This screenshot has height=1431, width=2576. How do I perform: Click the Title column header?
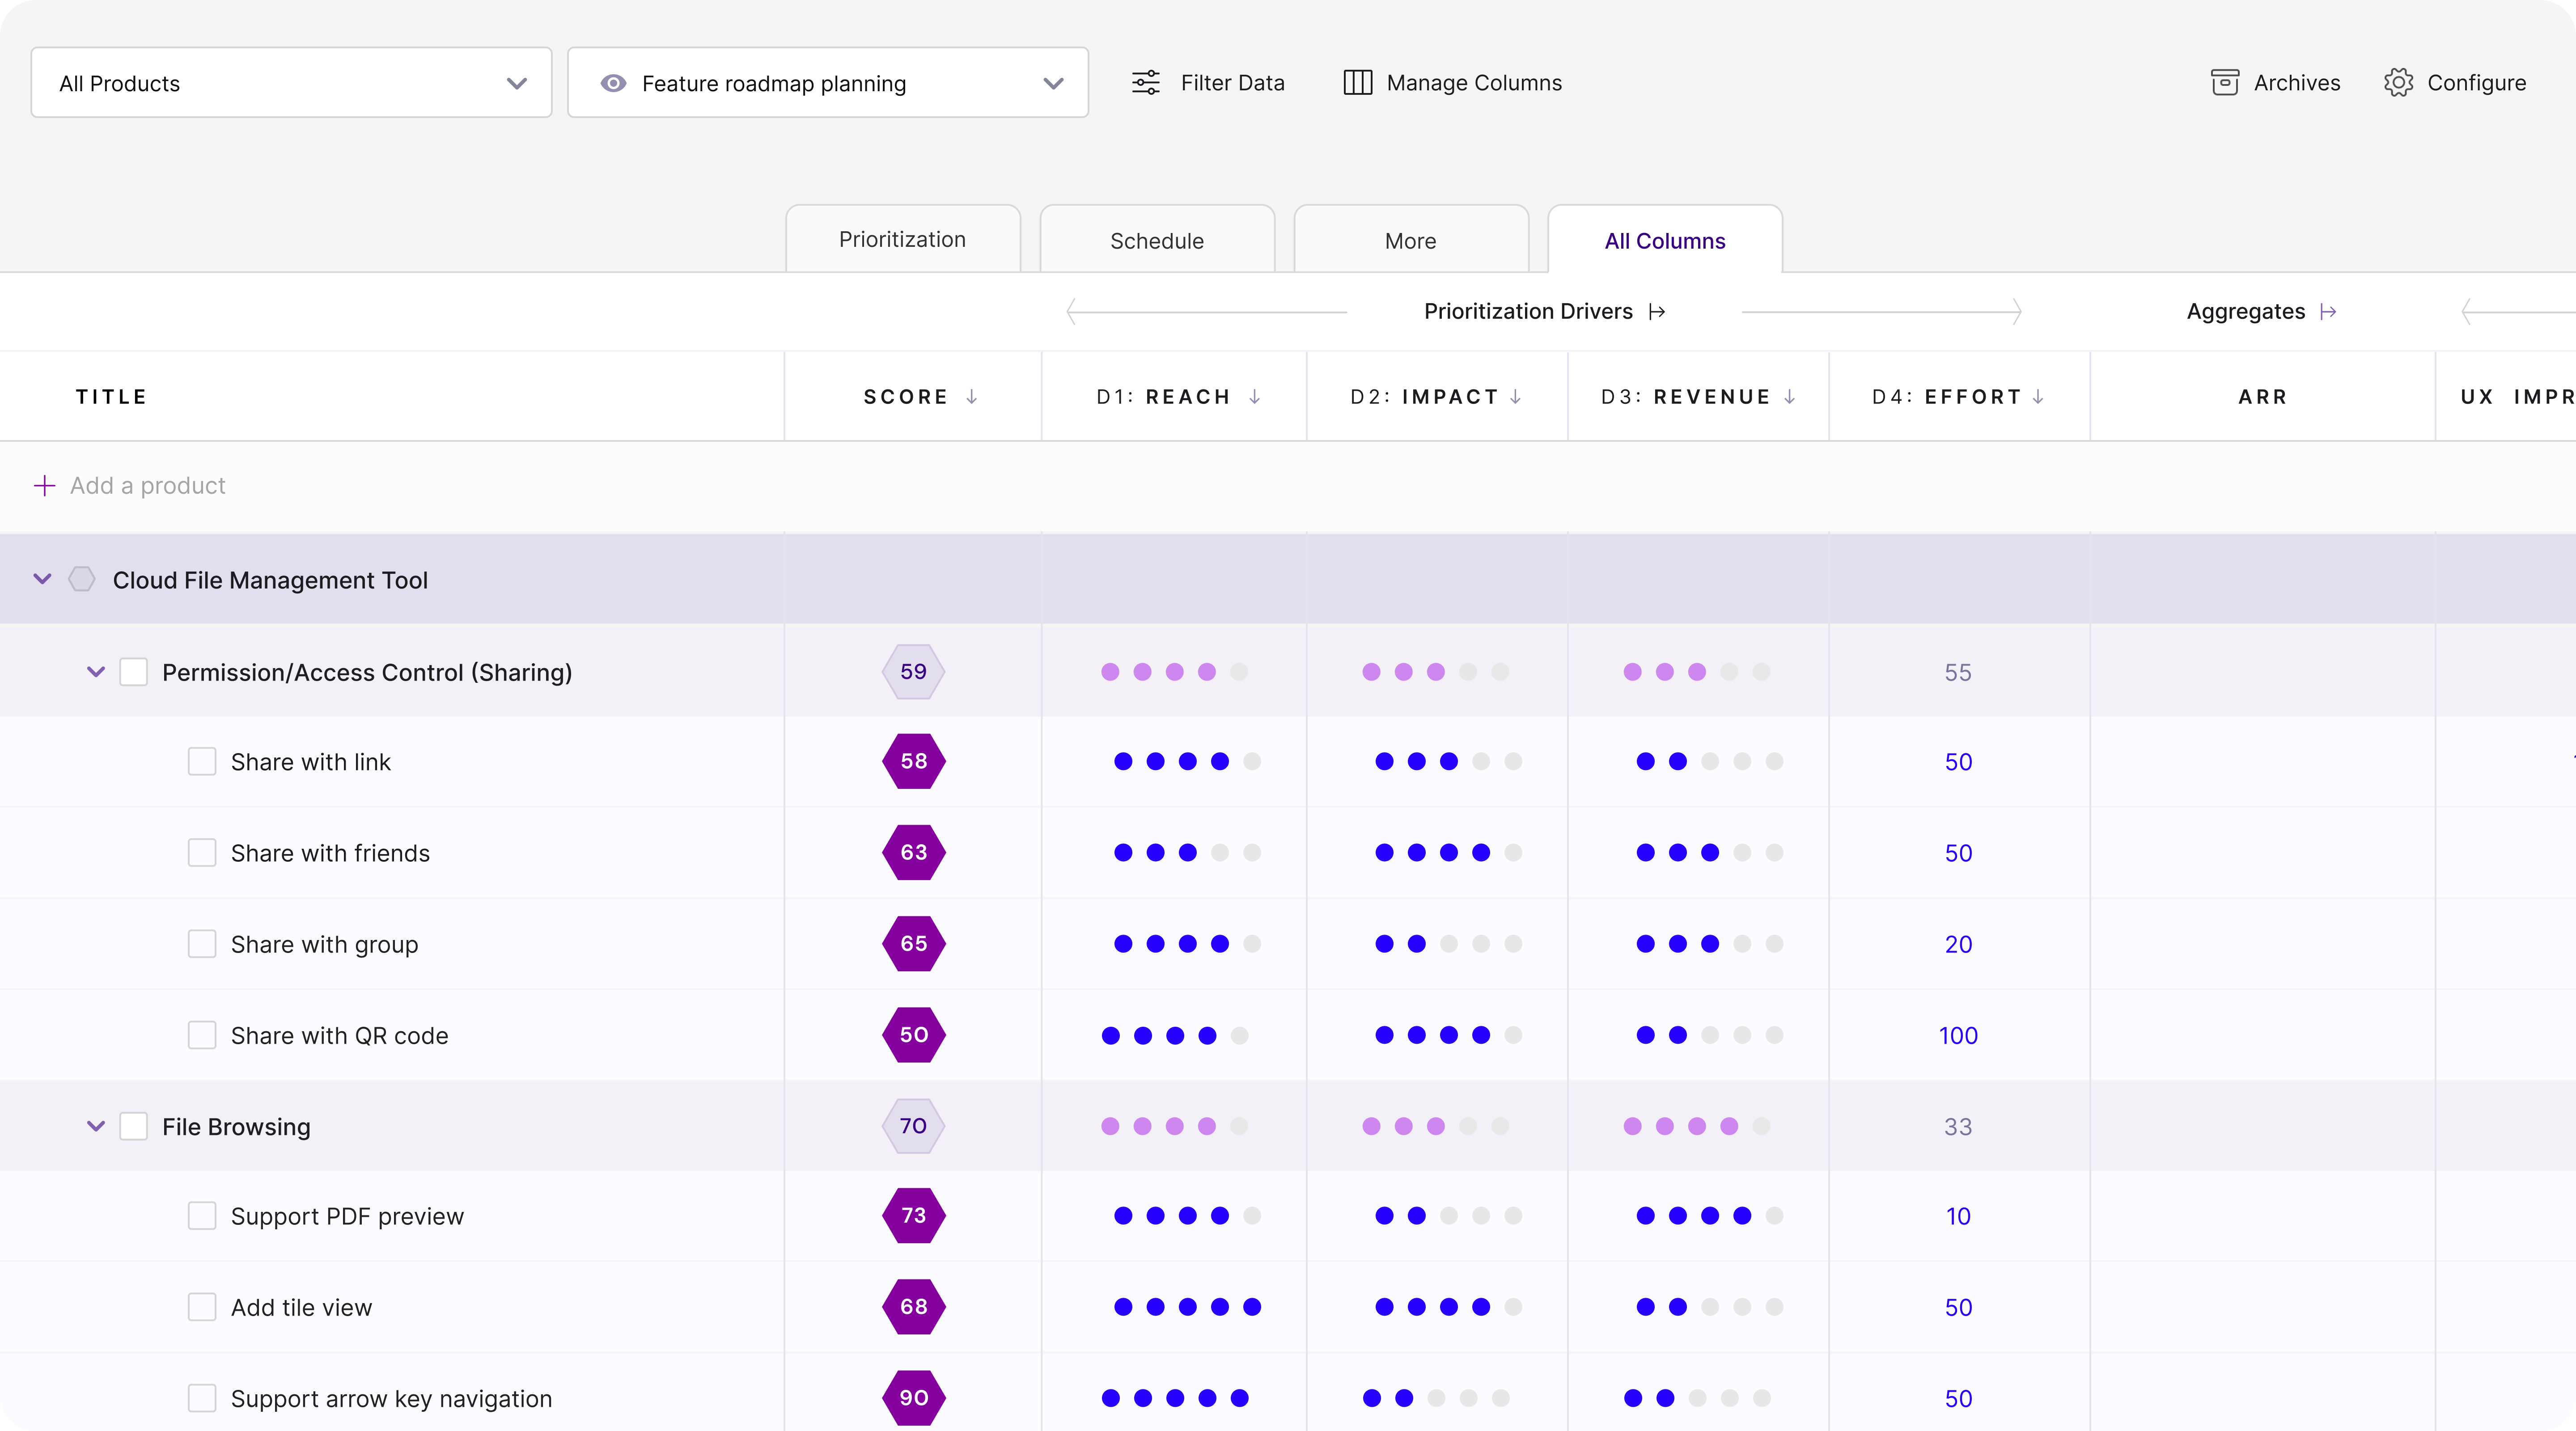(x=111, y=397)
